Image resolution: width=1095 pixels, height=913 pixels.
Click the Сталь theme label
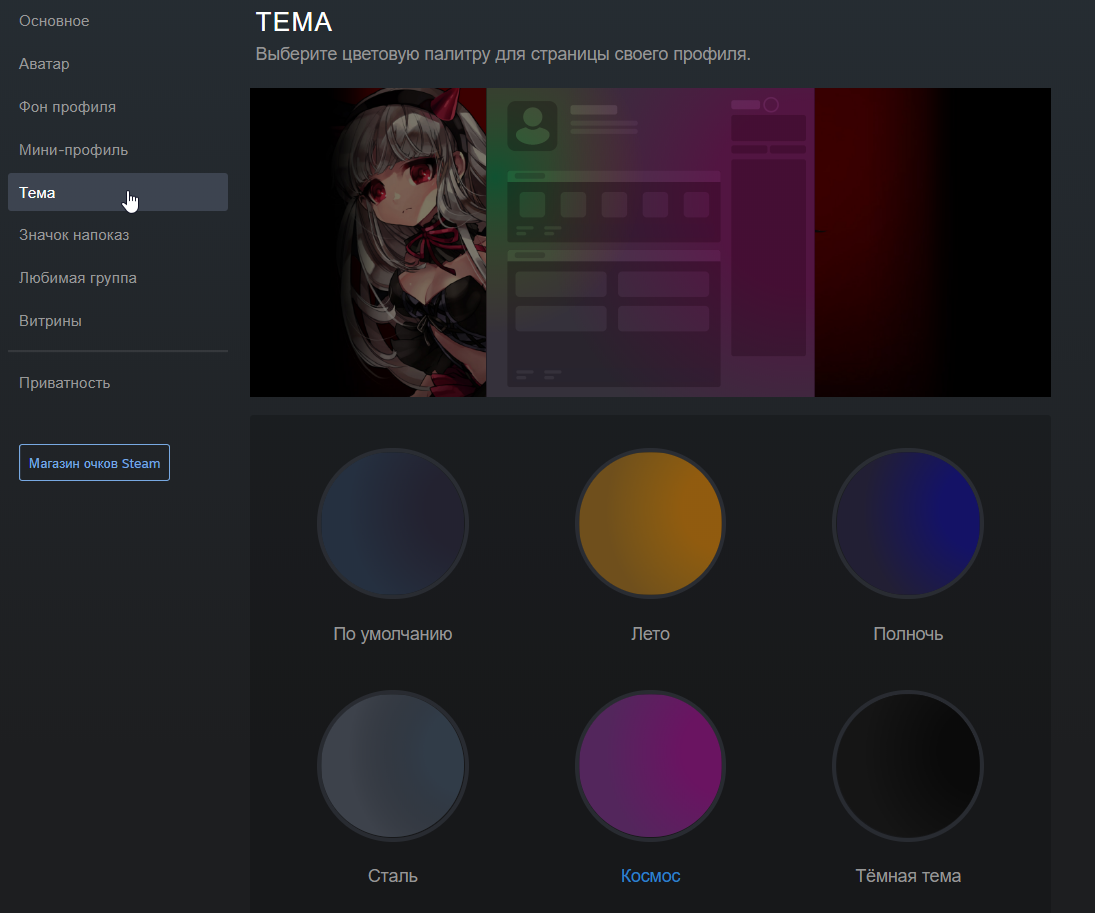[392, 876]
